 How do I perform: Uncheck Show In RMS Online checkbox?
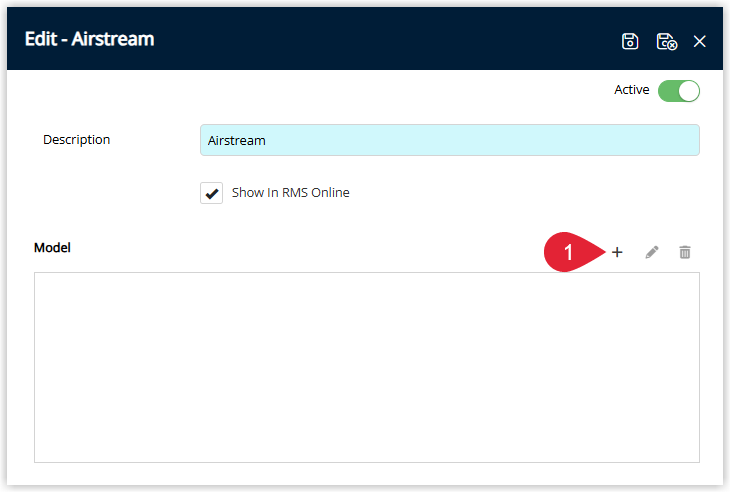[211, 193]
